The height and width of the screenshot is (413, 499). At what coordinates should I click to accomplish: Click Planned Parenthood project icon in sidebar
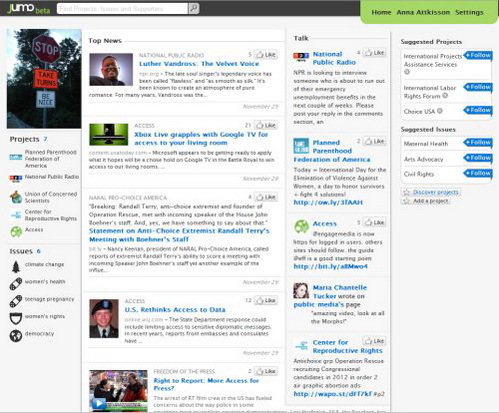pos(16,157)
